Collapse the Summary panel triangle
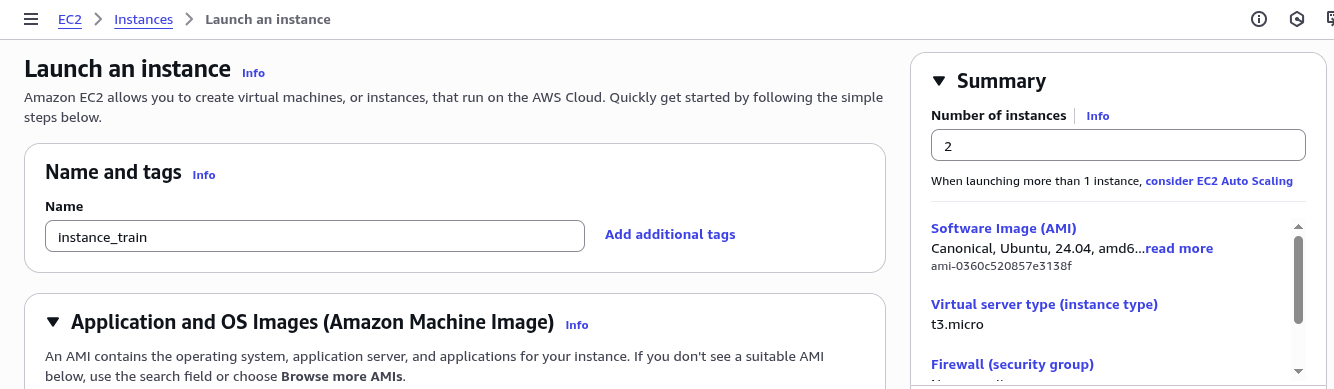 (x=938, y=81)
